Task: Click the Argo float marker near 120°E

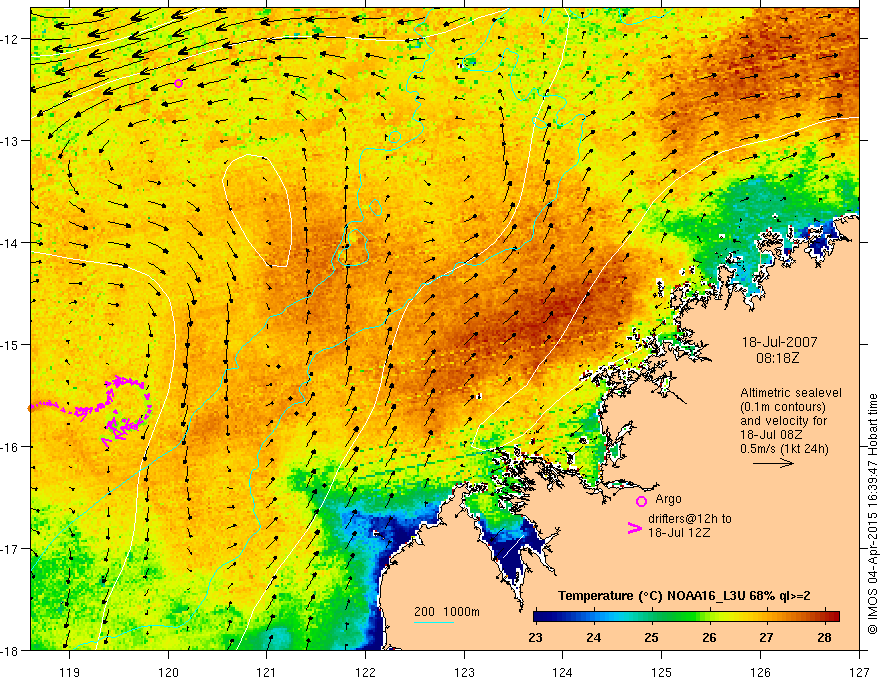Action: click(178, 84)
